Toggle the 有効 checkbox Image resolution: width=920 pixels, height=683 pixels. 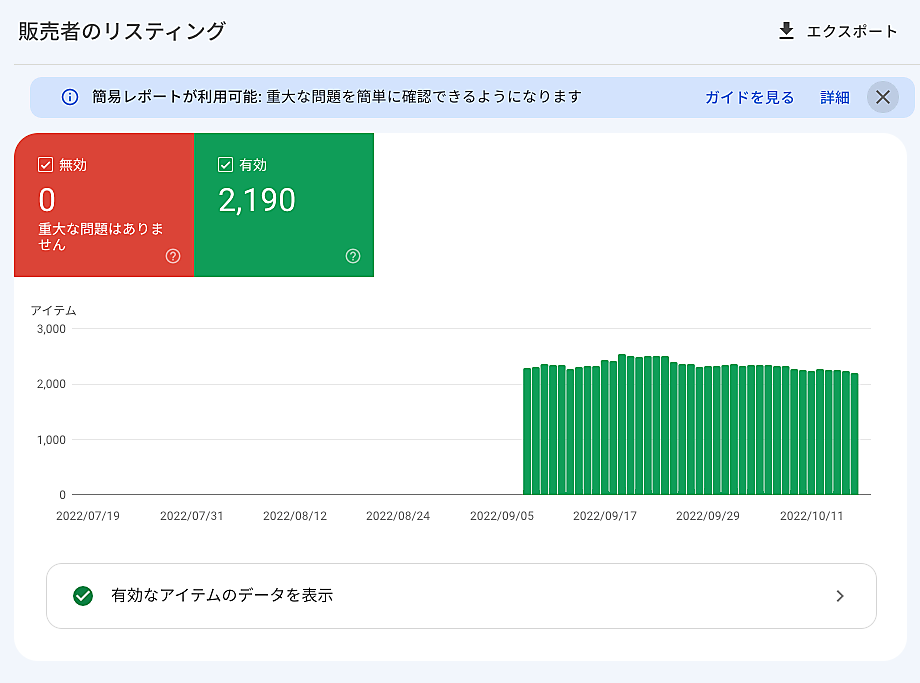coord(225,165)
